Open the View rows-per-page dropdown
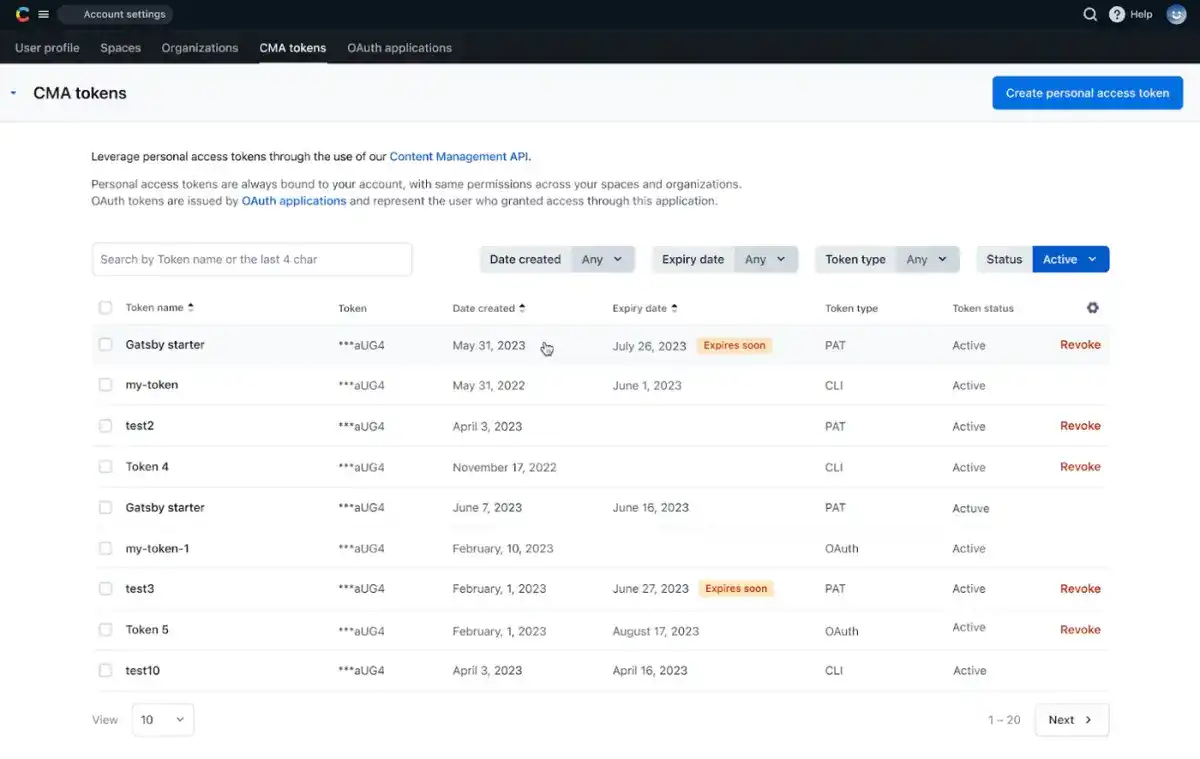The height and width of the screenshot is (759, 1200). (x=162, y=720)
